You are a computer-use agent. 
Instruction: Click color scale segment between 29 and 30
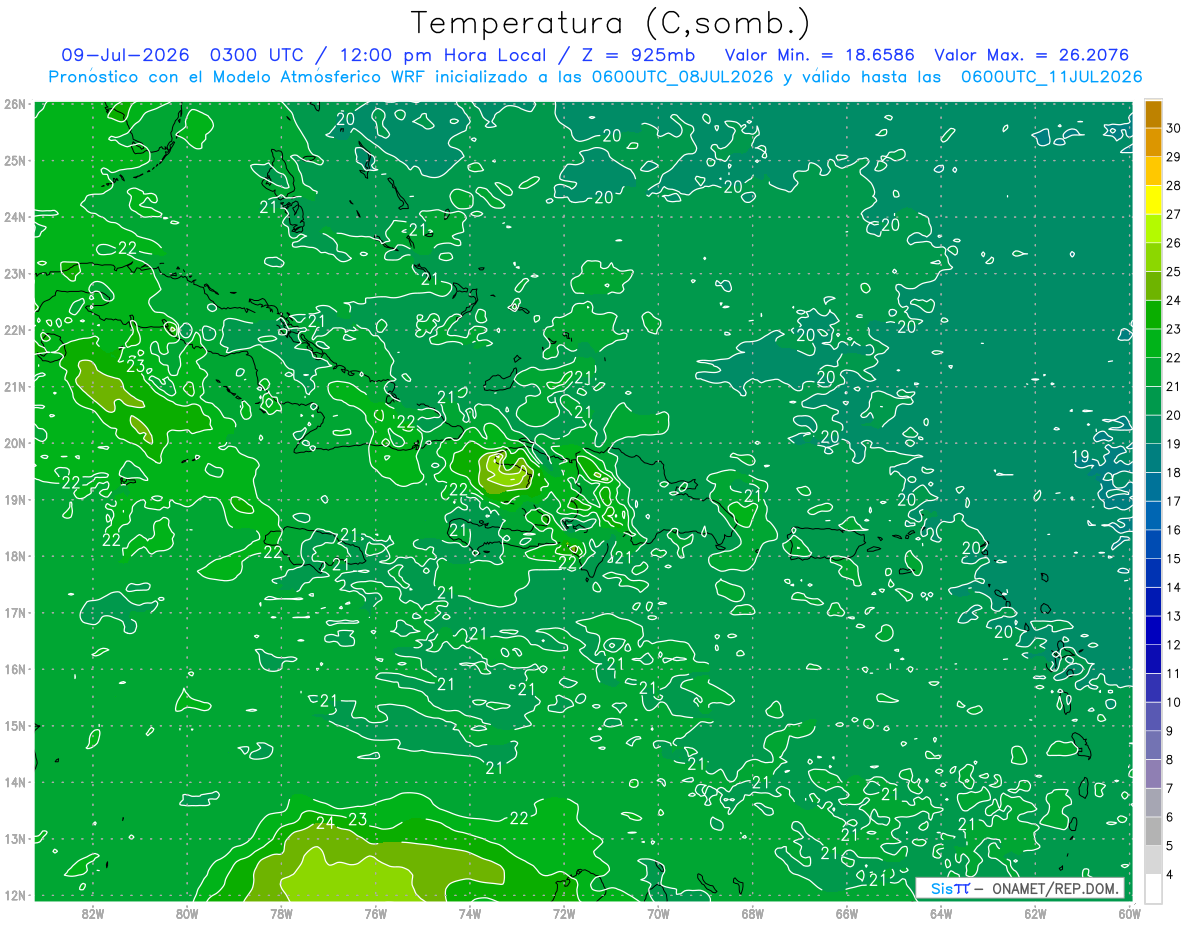(x=1153, y=142)
